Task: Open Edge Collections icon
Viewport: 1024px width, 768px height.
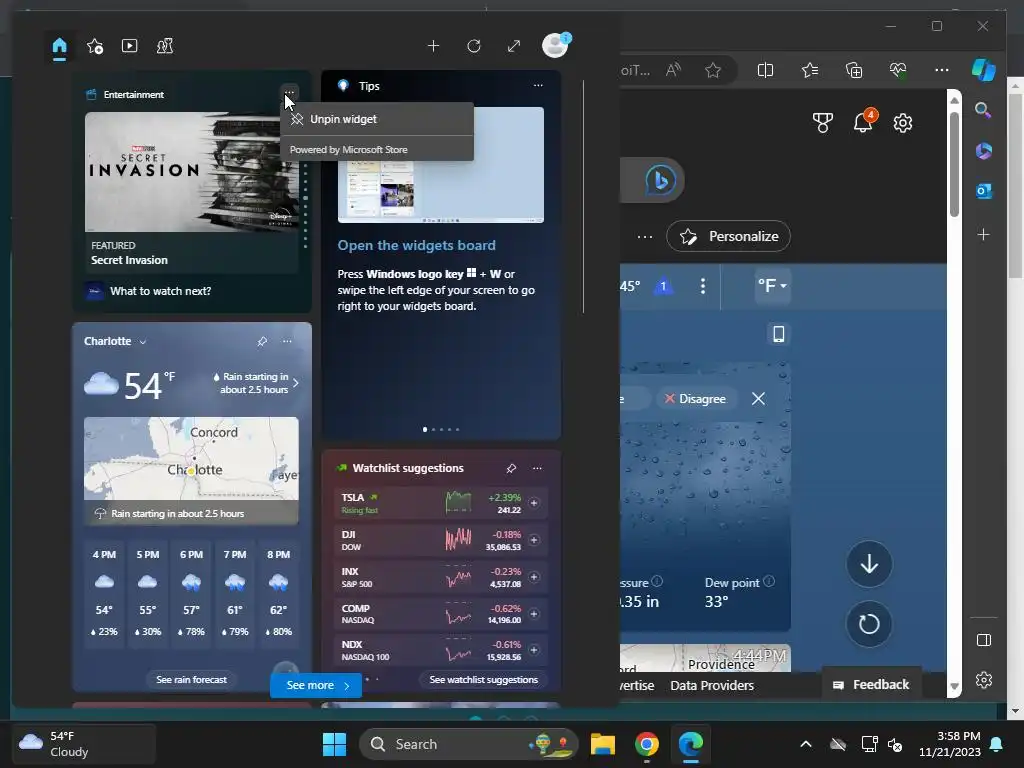Action: pyautogui.click(x=854, y=70)
